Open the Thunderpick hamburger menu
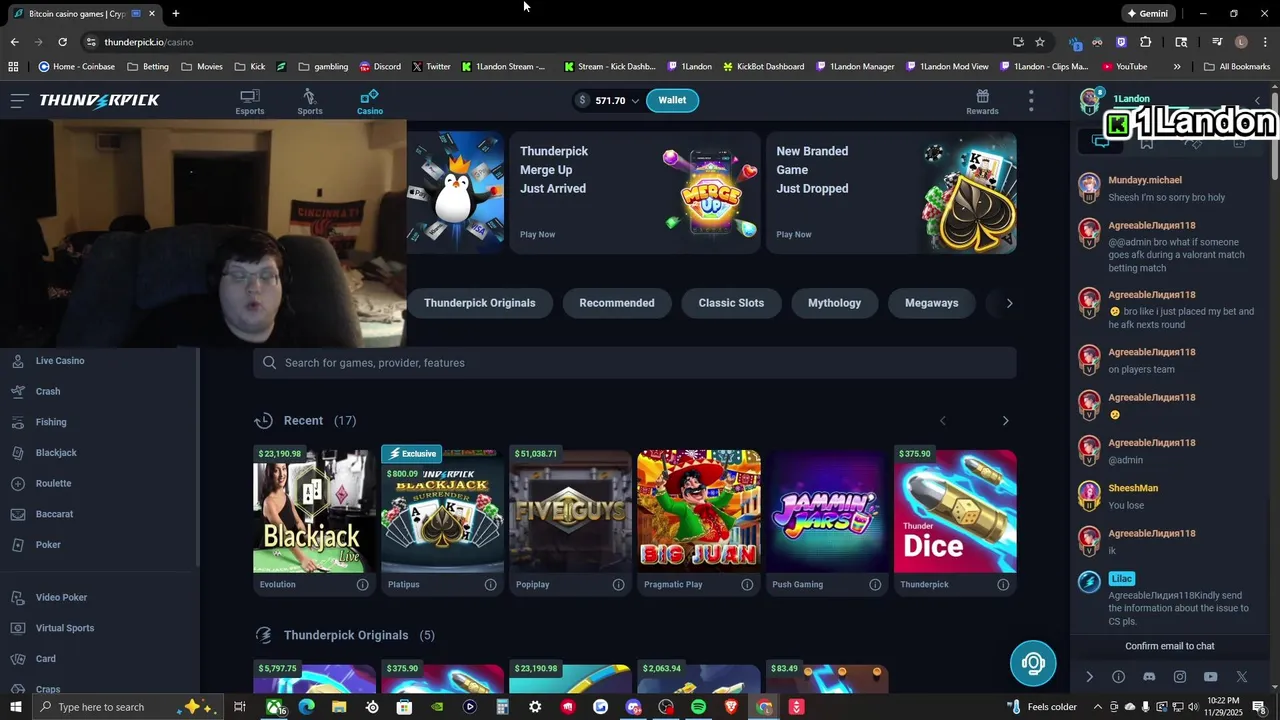Screen dimensions: 1280x720 coord(18,100)
